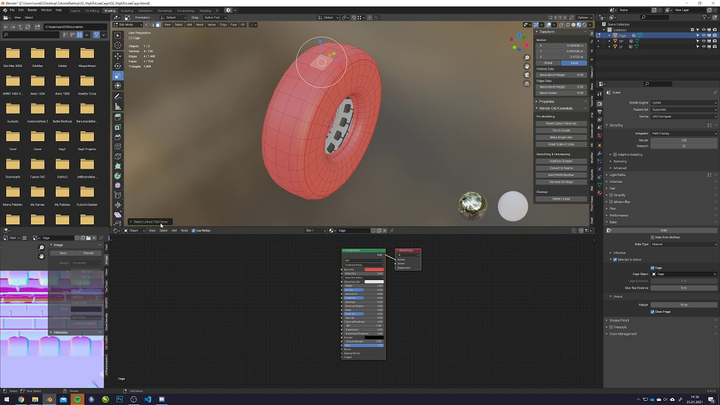Screen dimensions: 720x405
Task: Click the camera view icon in the viewport
Action: pos(527,76)
